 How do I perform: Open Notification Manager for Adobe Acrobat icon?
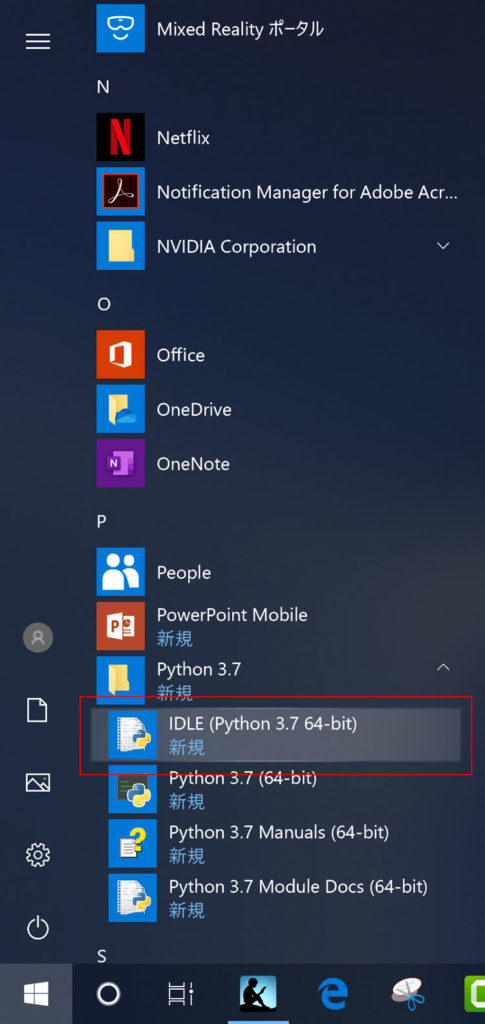[x=120, y=191]
